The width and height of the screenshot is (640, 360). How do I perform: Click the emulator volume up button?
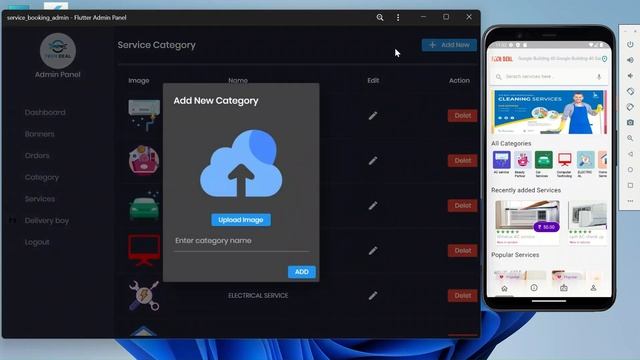pos(630,60)
